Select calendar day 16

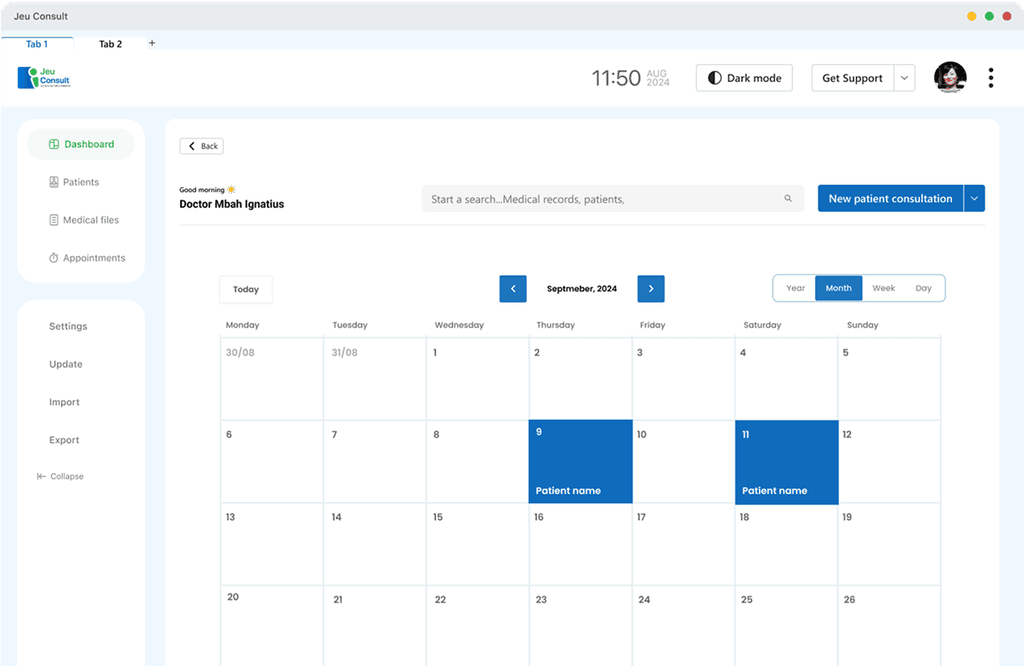click(581, 545)
